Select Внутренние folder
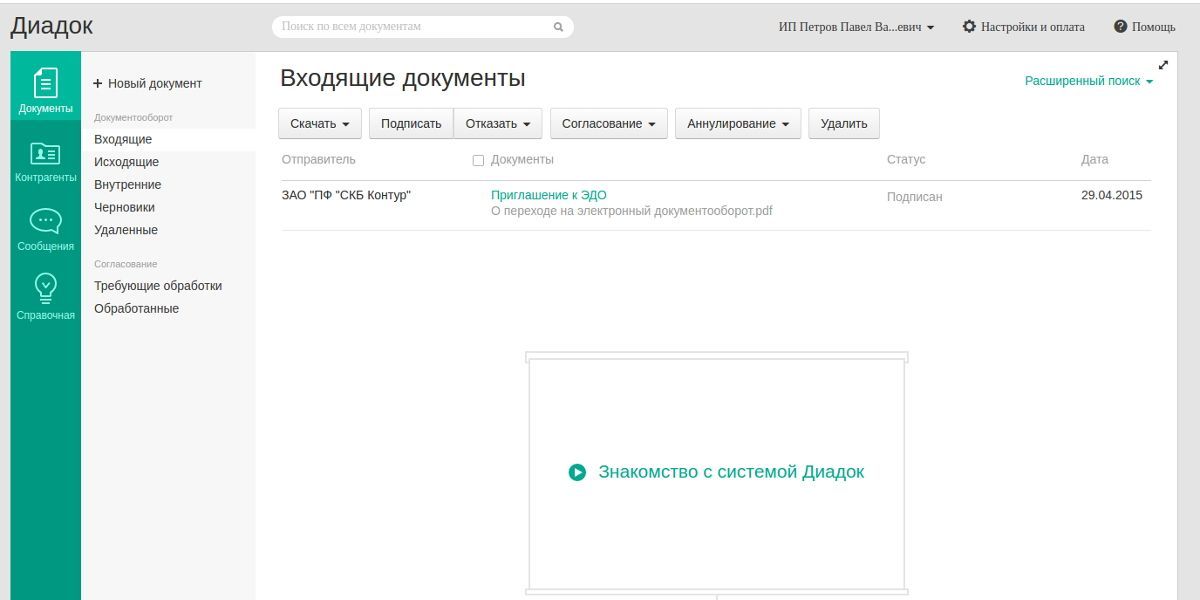The width and height of the screenshot is (1200, 600). (127, 185)
